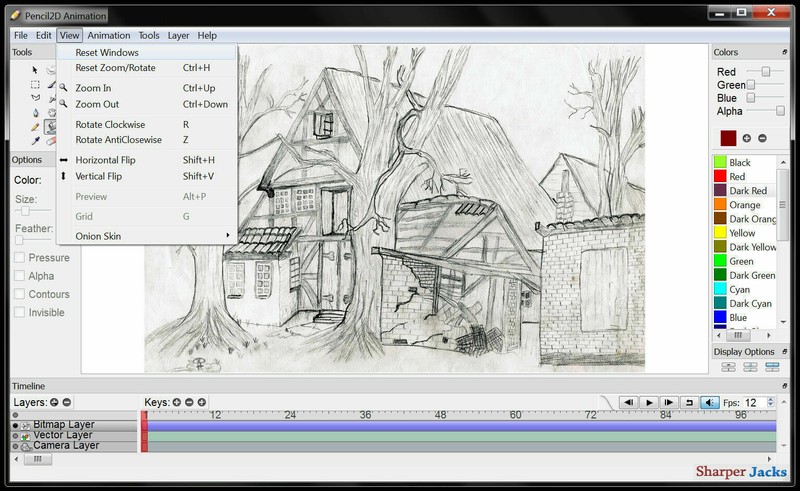Image resolution: width=800 pixels, height=491 pixels.
Task: Enable the Pressure checkbox
Action: point(20,258)
